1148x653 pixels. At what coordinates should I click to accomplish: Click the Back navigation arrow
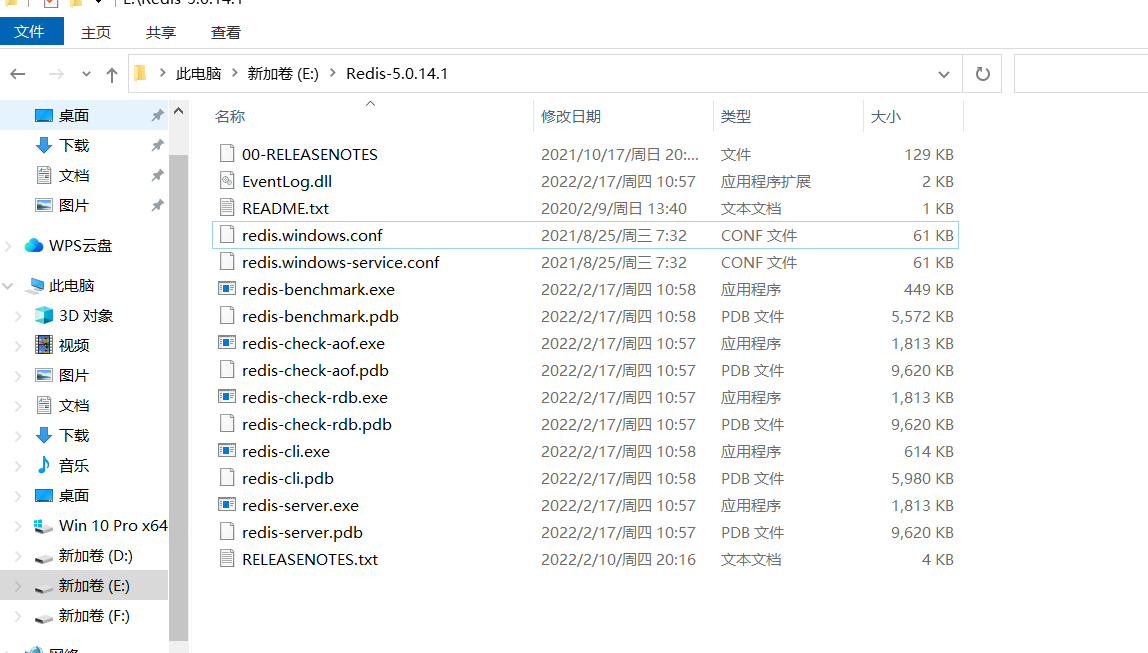(18, 74)
